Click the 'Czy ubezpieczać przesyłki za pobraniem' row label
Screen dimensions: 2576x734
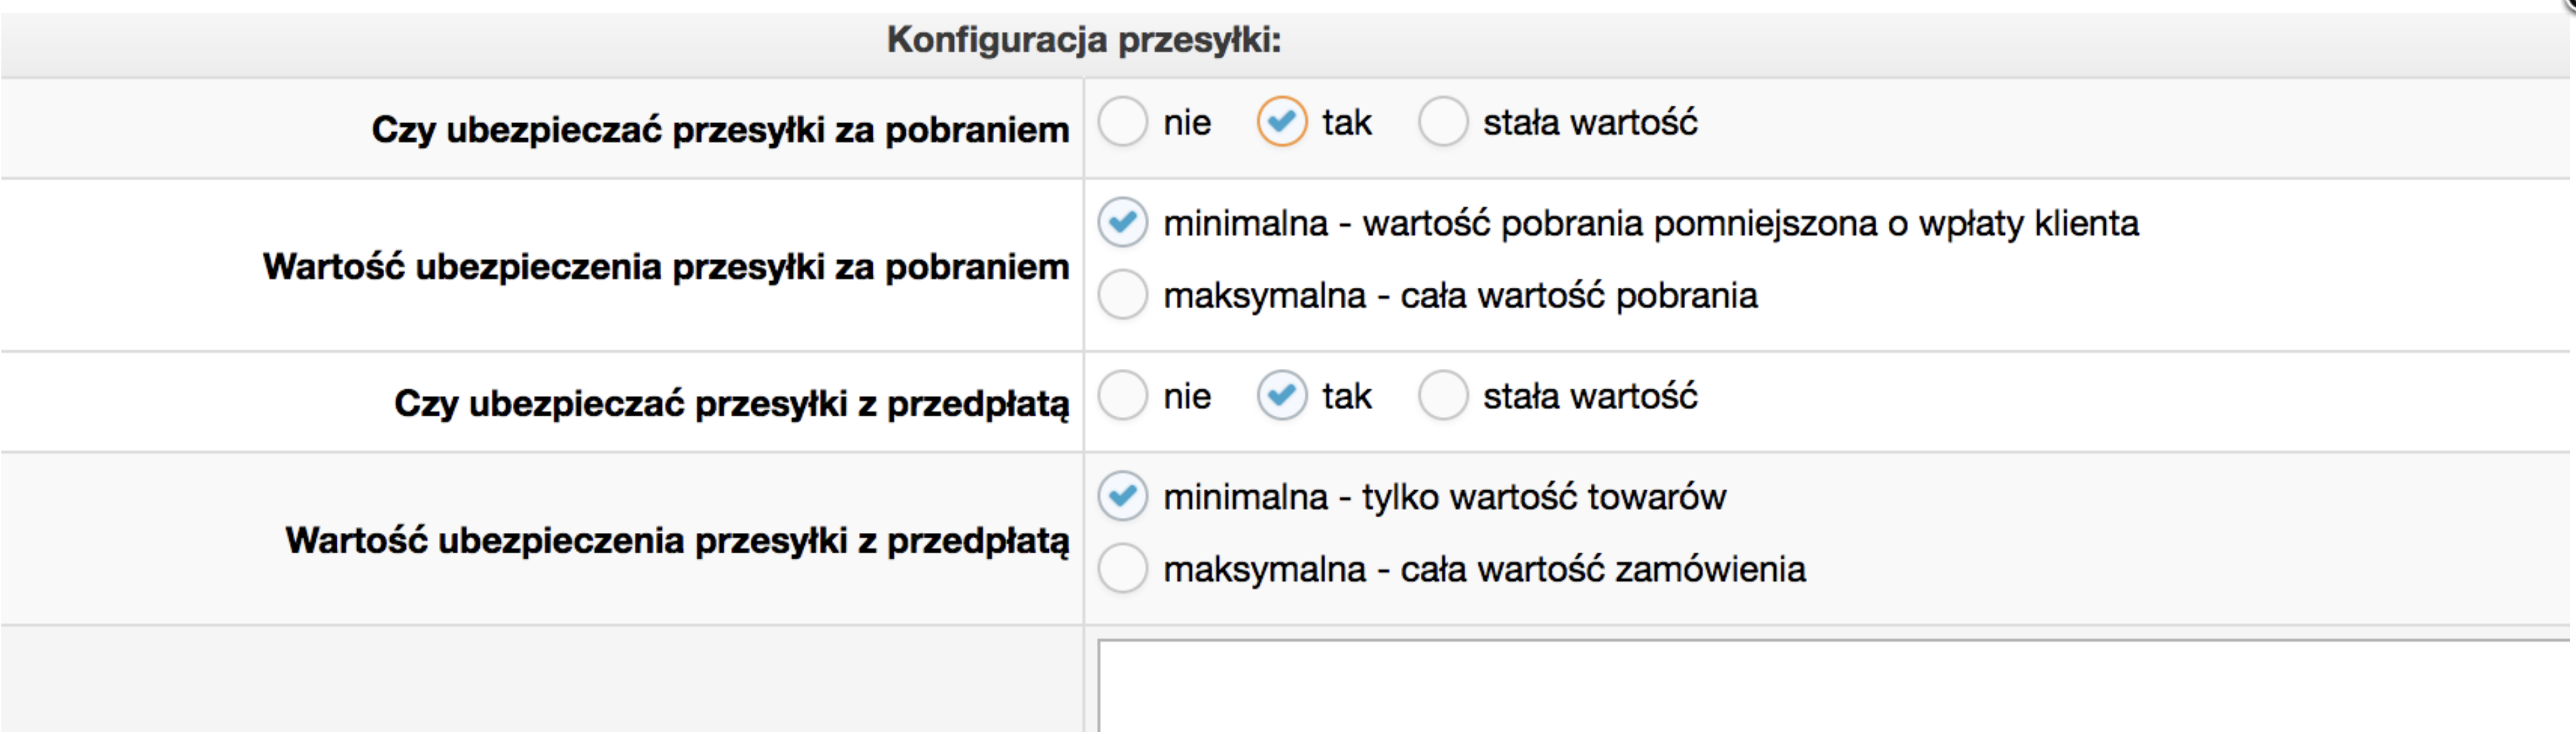pos(720,130)
